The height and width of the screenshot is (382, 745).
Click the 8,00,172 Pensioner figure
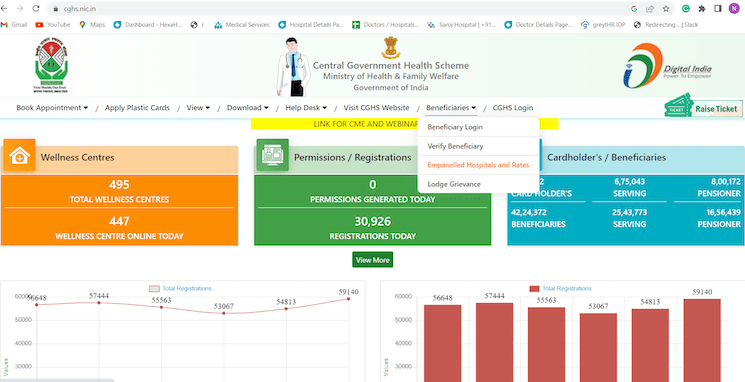point(726,181)
